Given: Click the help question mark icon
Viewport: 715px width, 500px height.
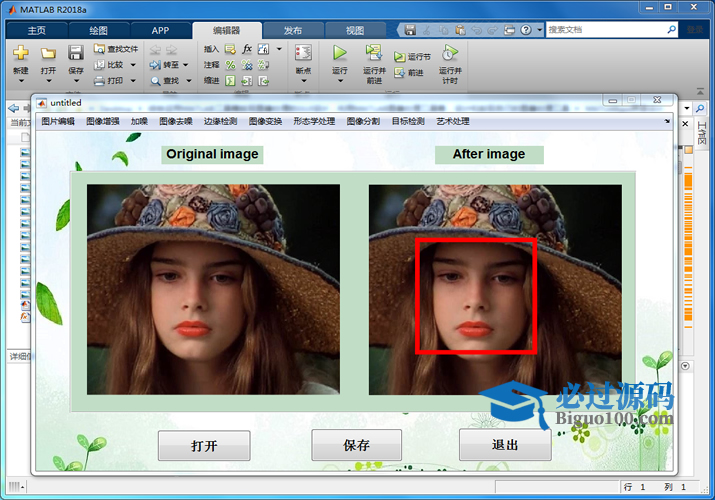Looking at the screenshot, I should 526,30.
